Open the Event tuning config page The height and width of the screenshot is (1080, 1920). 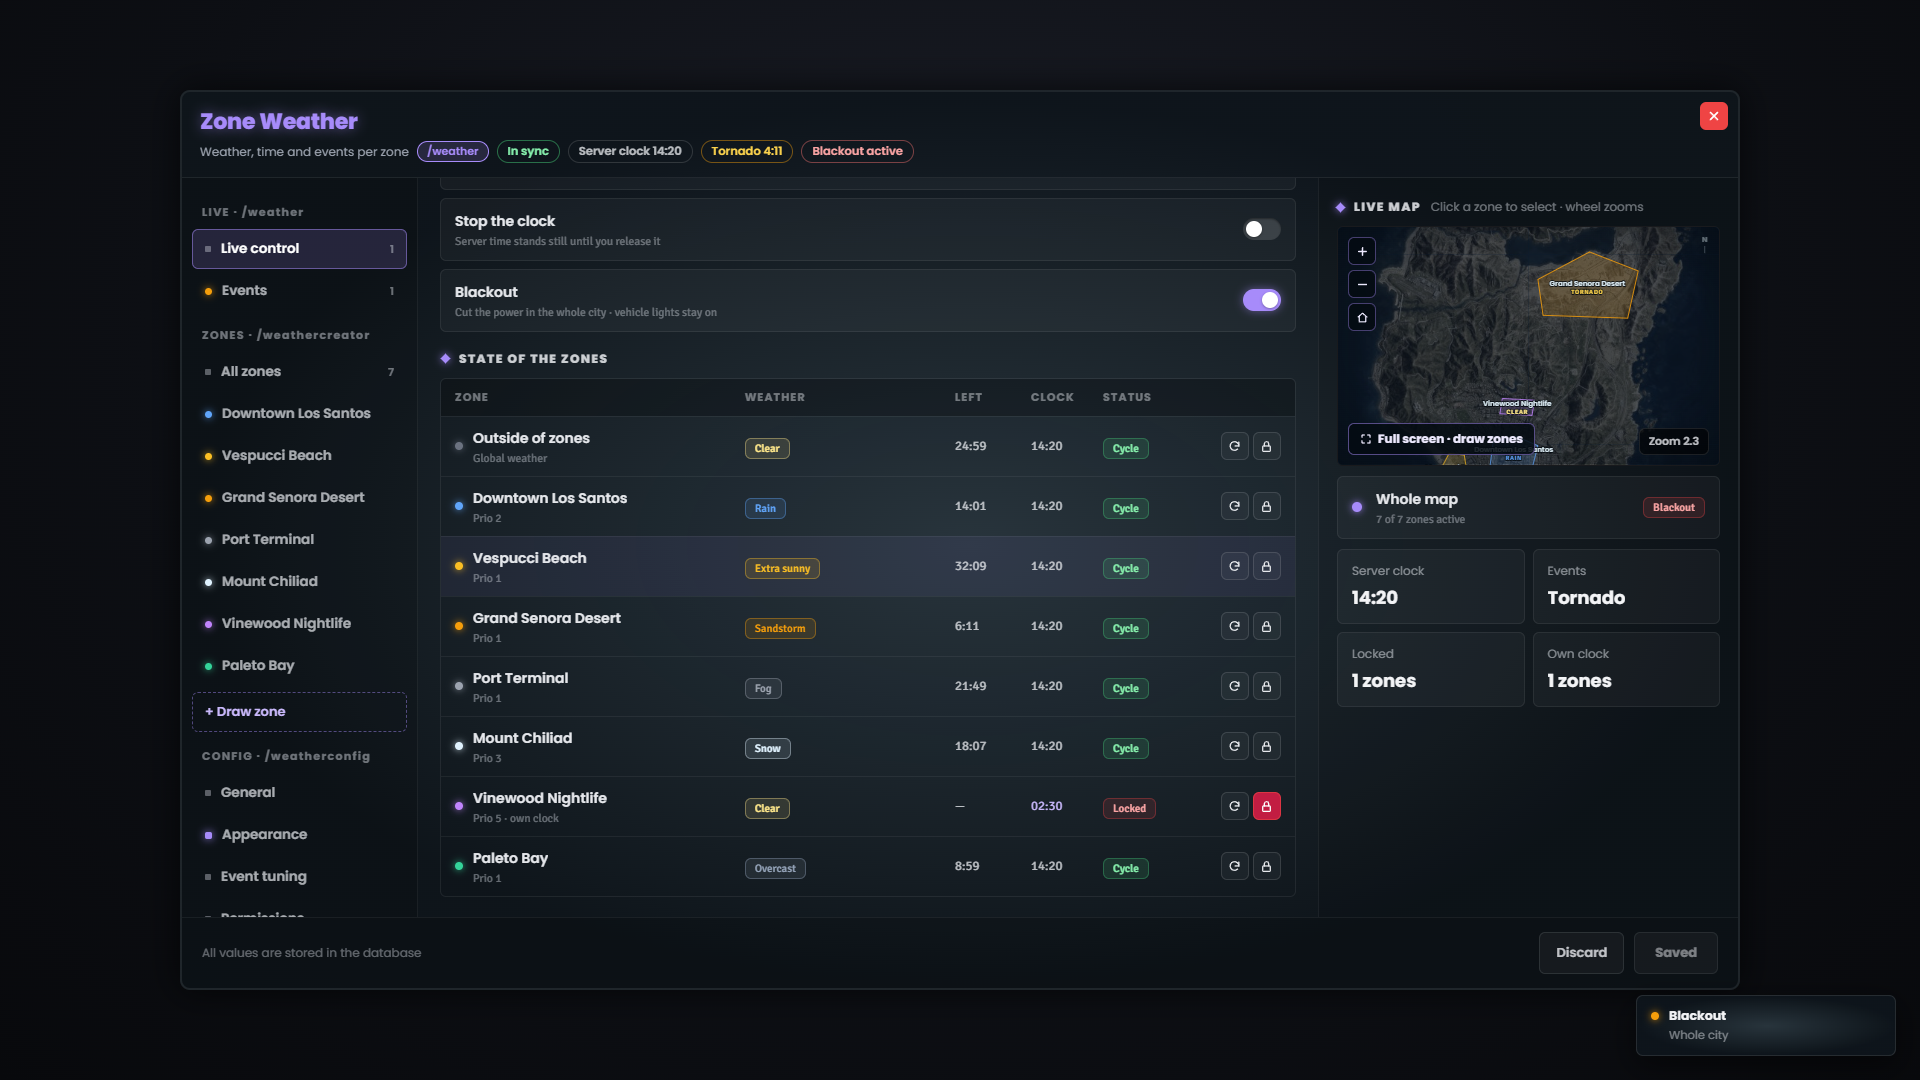tap(299, 877)
